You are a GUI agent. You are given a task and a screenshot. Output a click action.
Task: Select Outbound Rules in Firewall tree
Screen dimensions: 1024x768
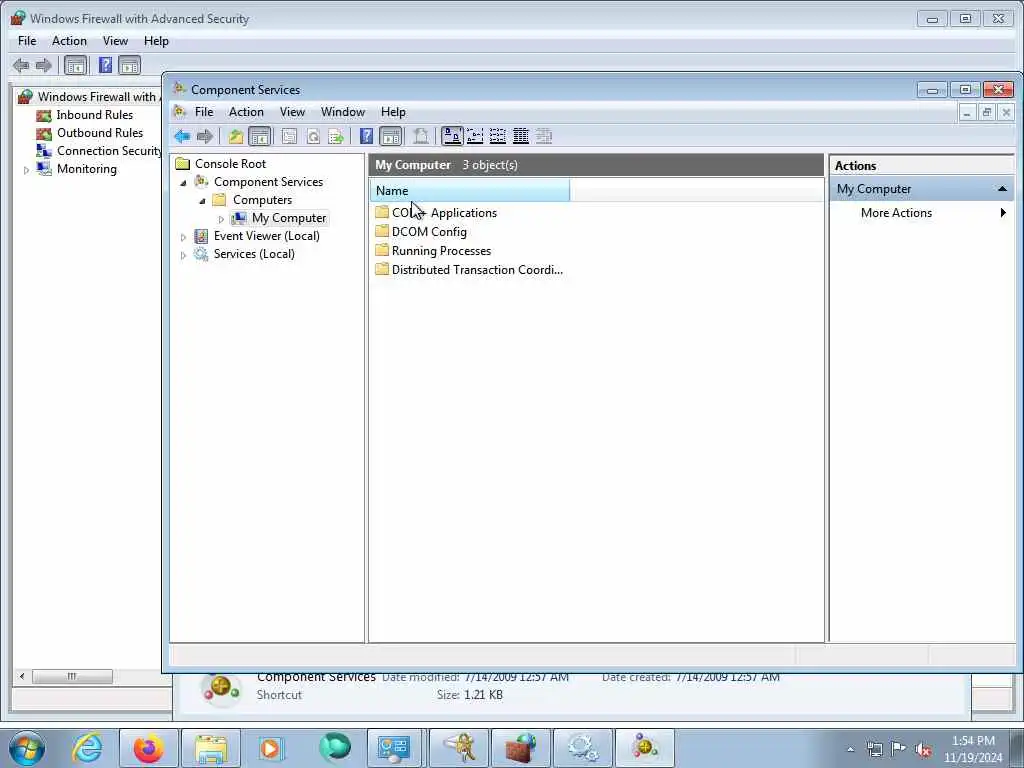[100, 133]
